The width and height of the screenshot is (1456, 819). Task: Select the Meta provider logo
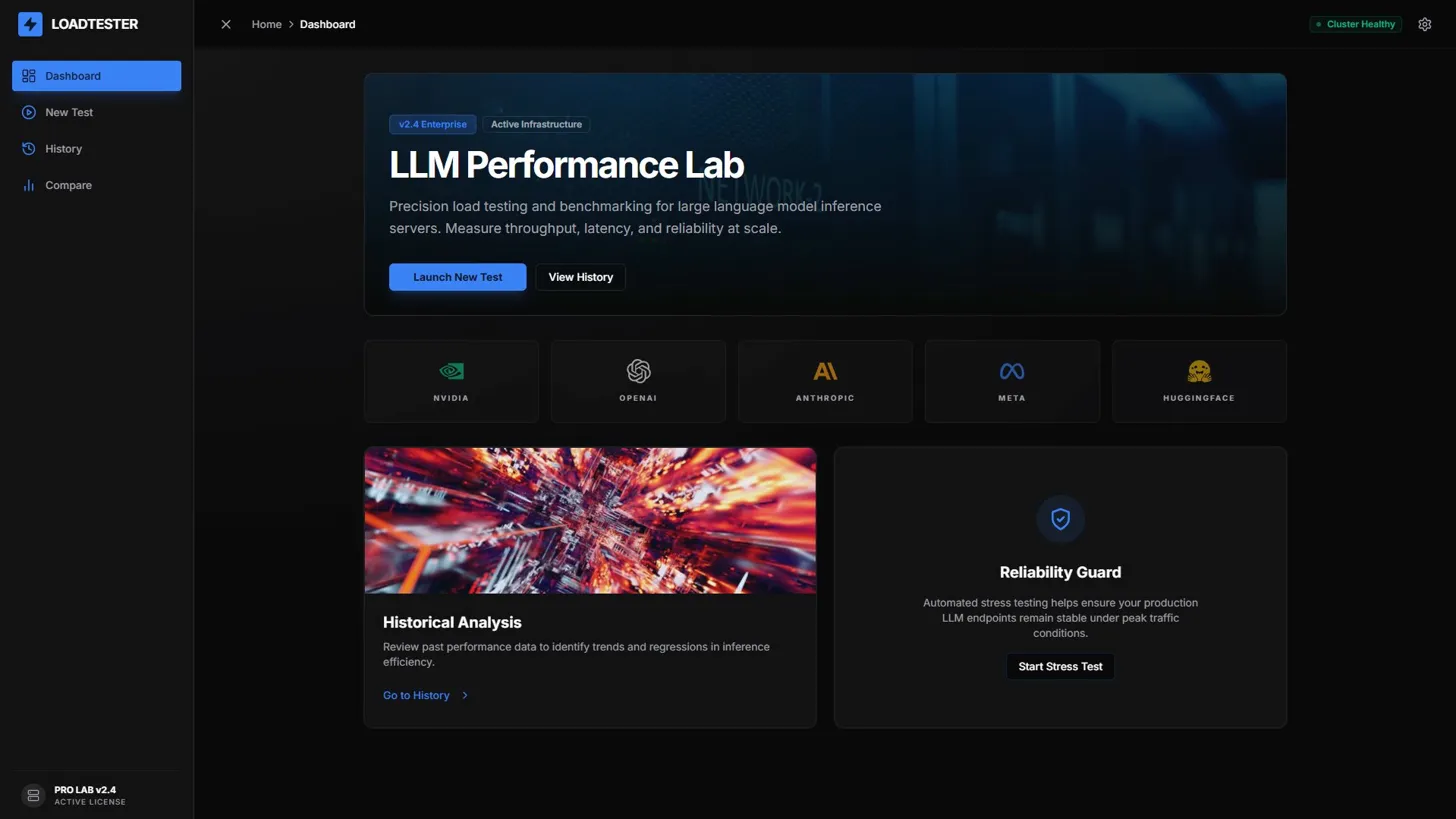tap(1011, 370)
